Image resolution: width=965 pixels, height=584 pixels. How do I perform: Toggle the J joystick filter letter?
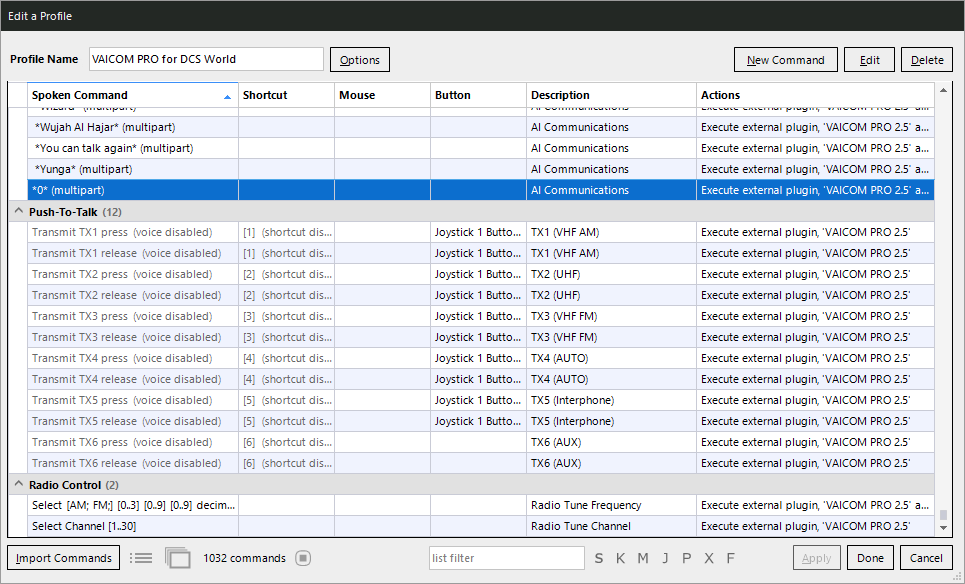point(665,558)
